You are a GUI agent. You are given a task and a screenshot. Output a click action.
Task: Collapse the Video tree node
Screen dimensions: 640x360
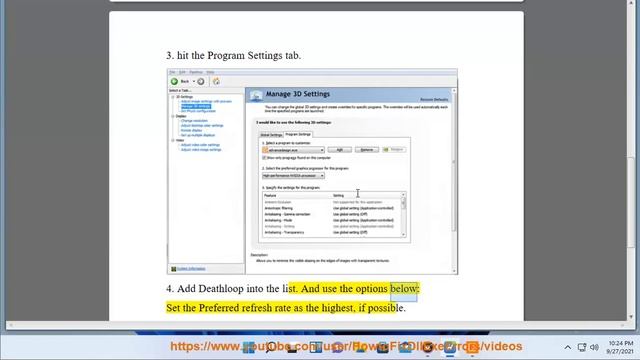pyautogui.click(x=173, y=140)
